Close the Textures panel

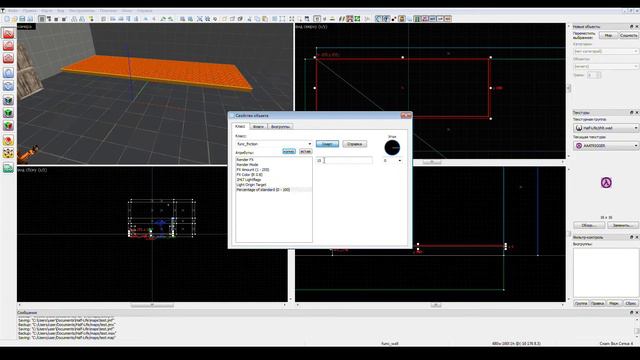(x=636, y=112)
